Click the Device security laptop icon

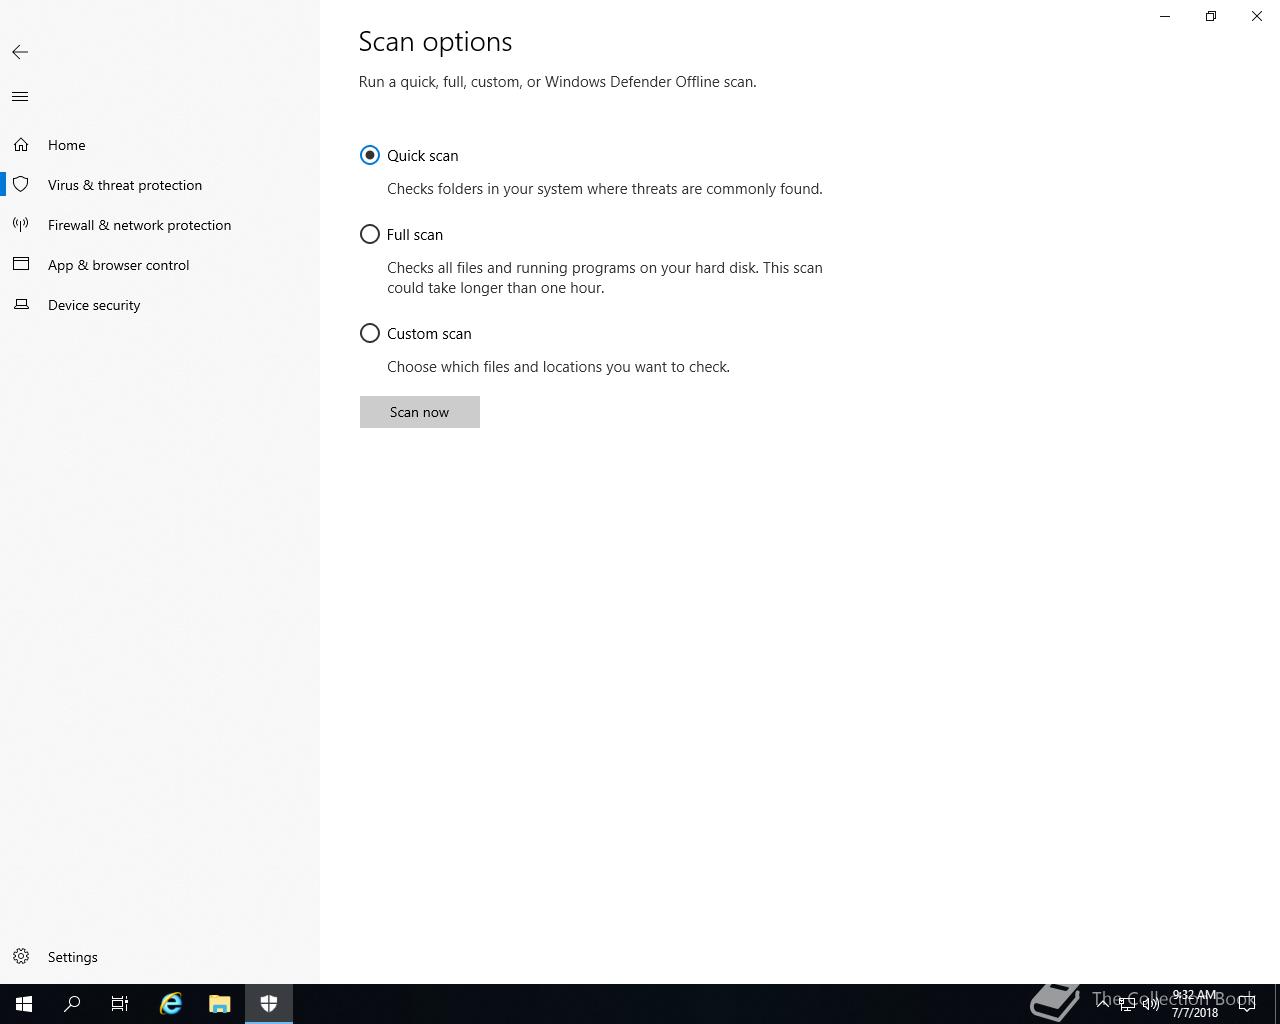[x=21, y=305]
